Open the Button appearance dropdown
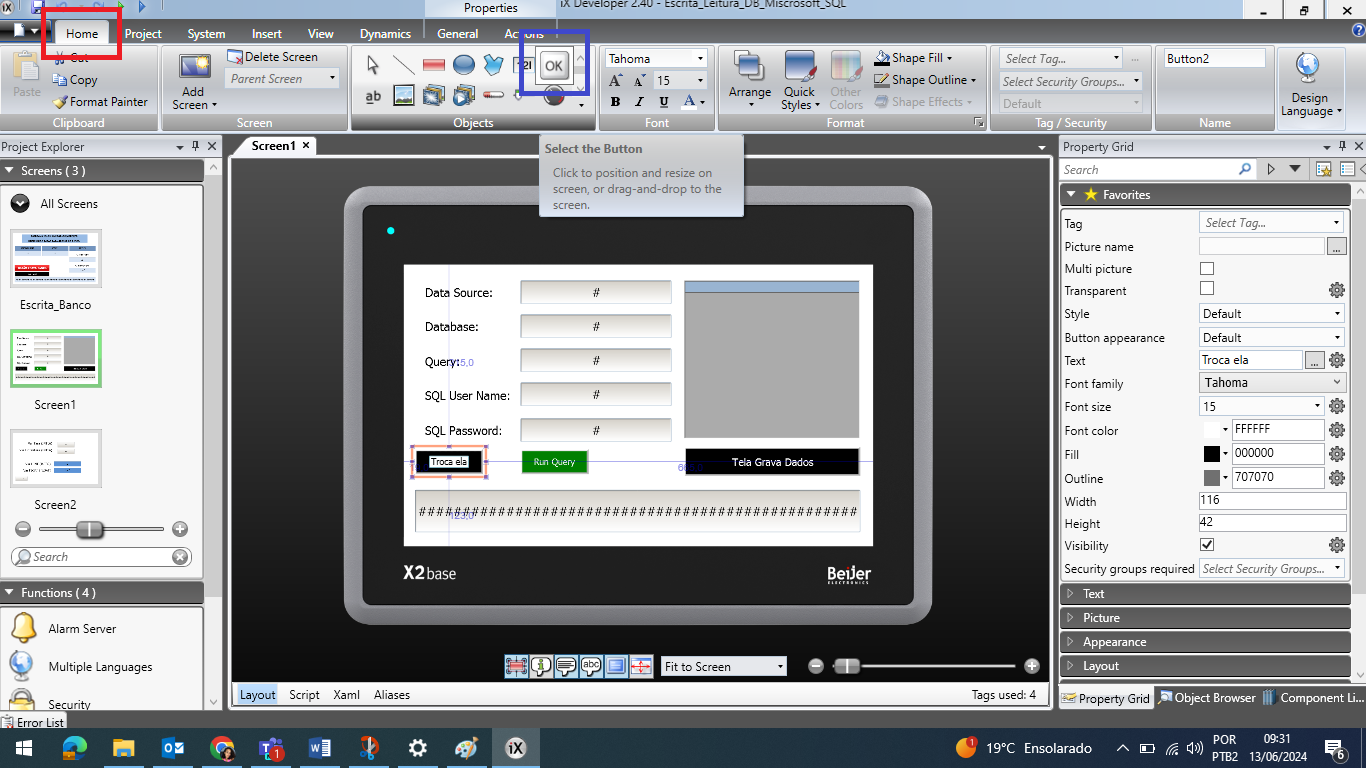Image resolution: width=1366 pixels, height=768 pixels. (1271, 338)
